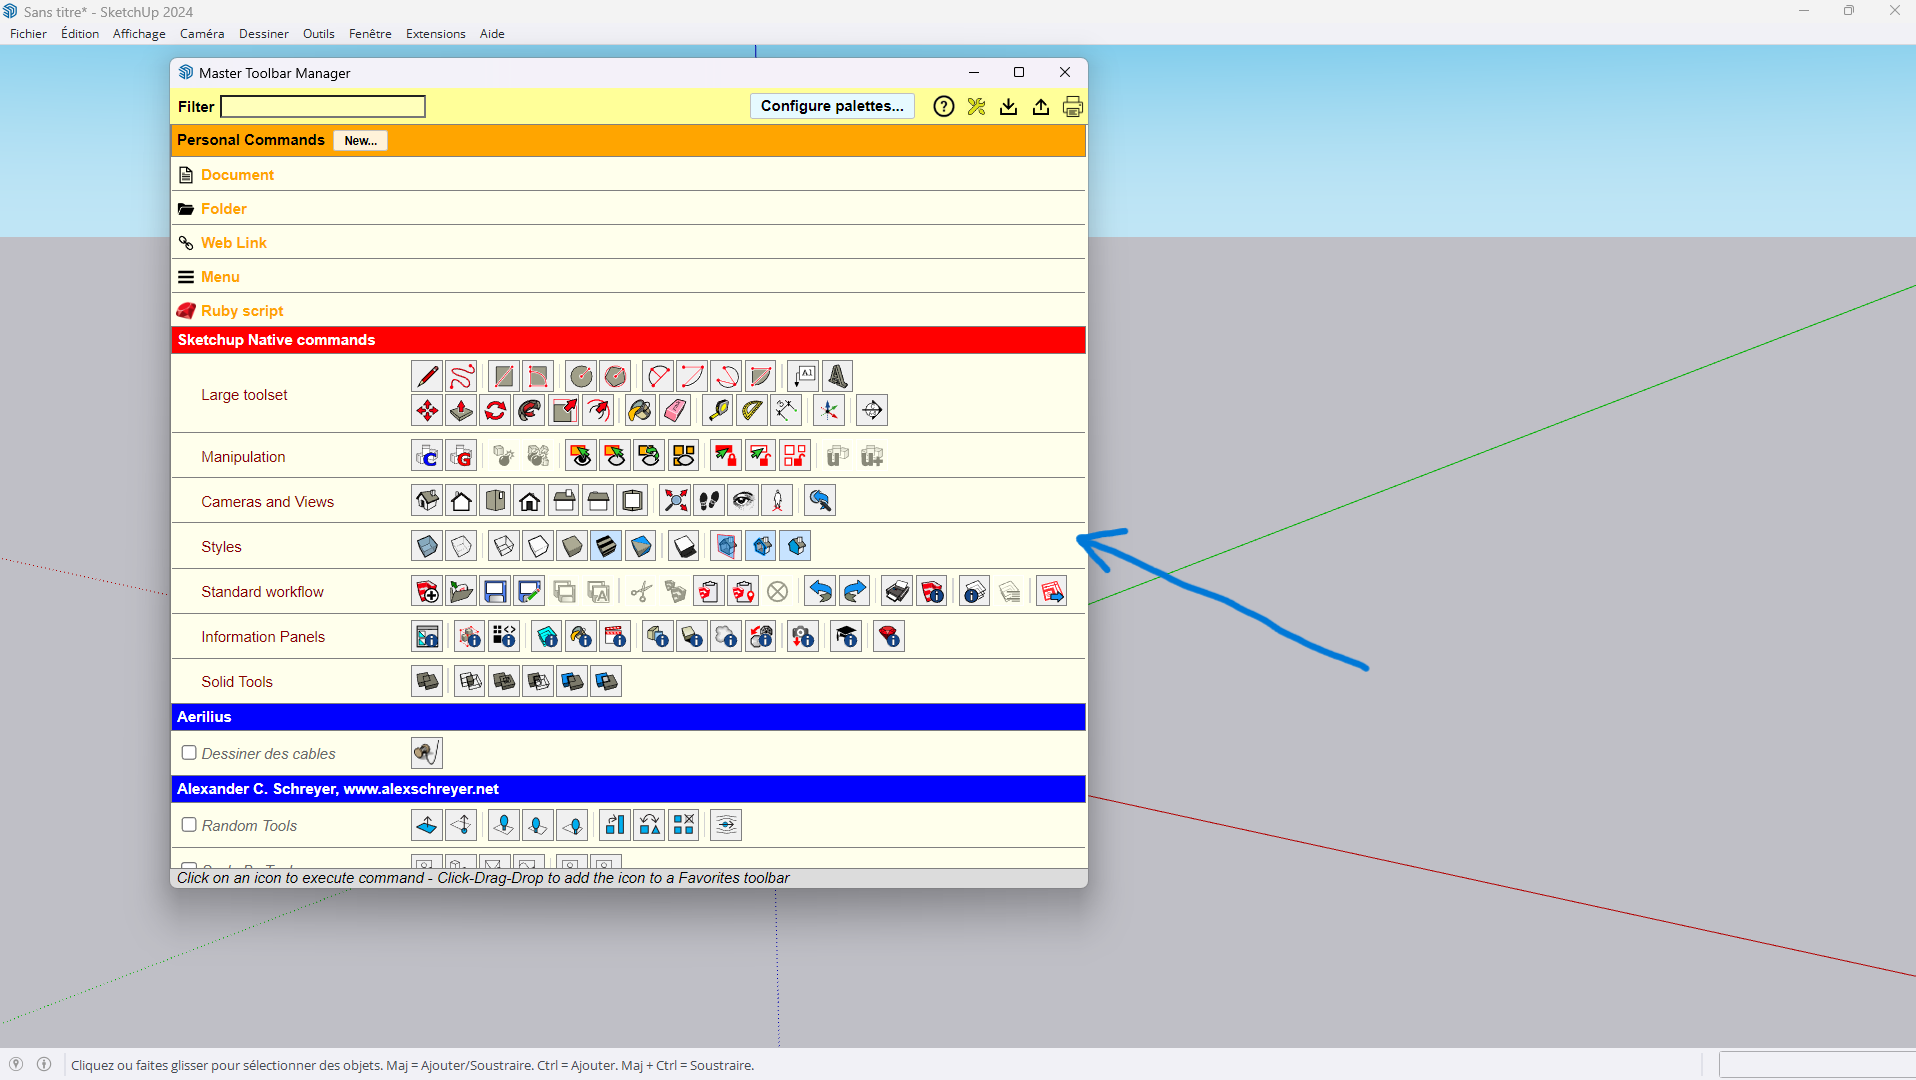1916x1080 pixels.
Task: Enable the Dessiner des cables checkbox
Action: [189, 753]
